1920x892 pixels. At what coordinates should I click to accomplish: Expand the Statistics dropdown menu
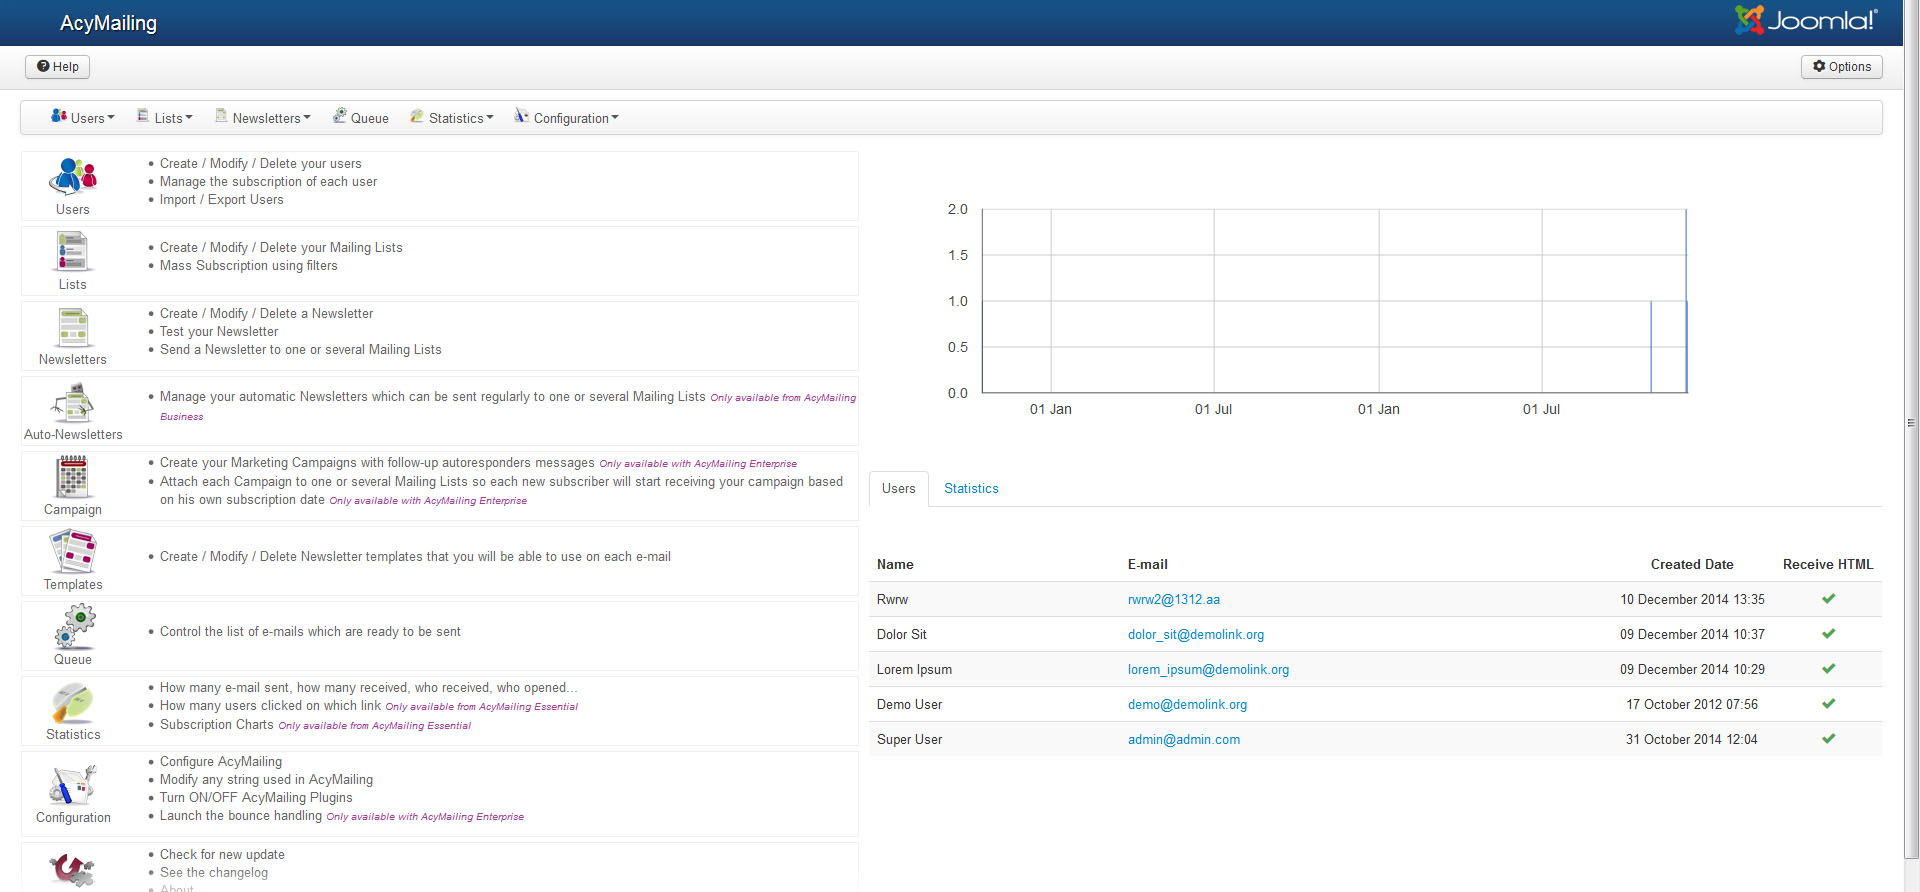coord(452,118)
